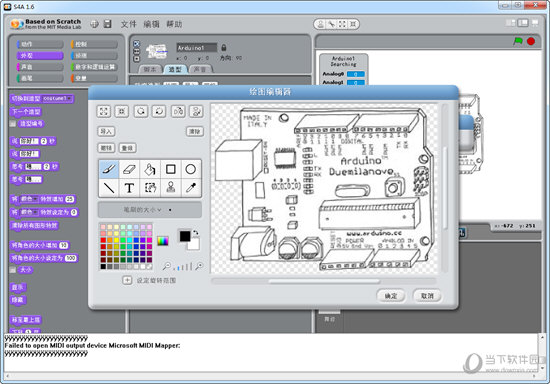Select the text T tool
This screenshot has height=384, width=550.
[x=129, y=188]
